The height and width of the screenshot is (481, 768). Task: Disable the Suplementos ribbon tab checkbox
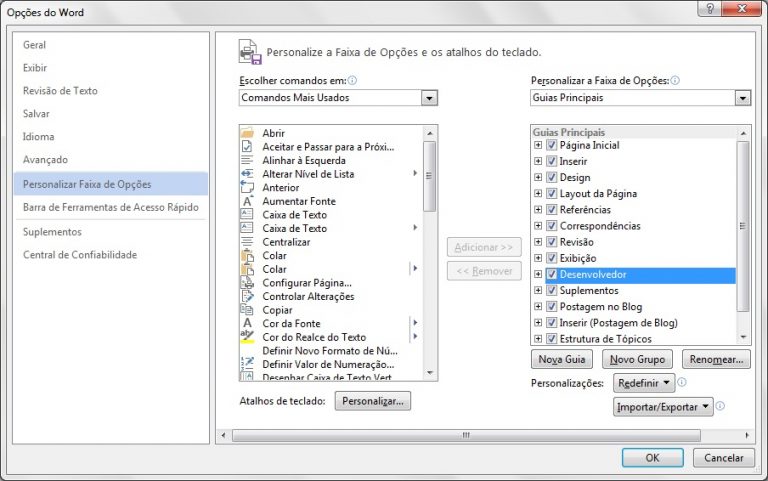pyautogui.click(x=551, y=291)
